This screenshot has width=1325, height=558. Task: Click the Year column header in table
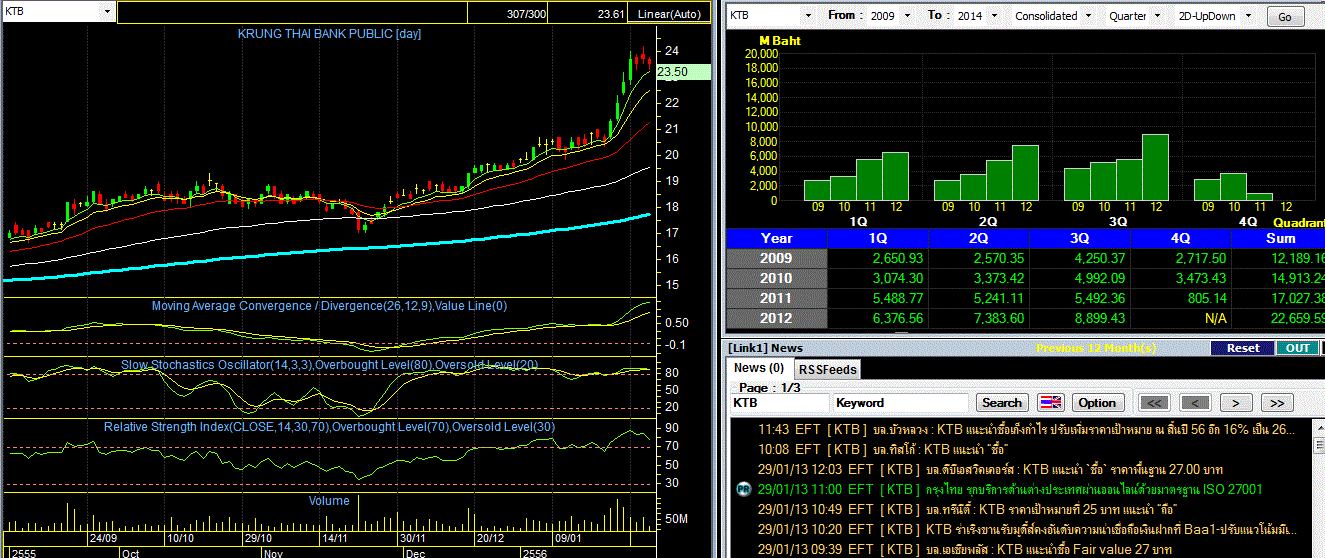click(x=777, y=238)
